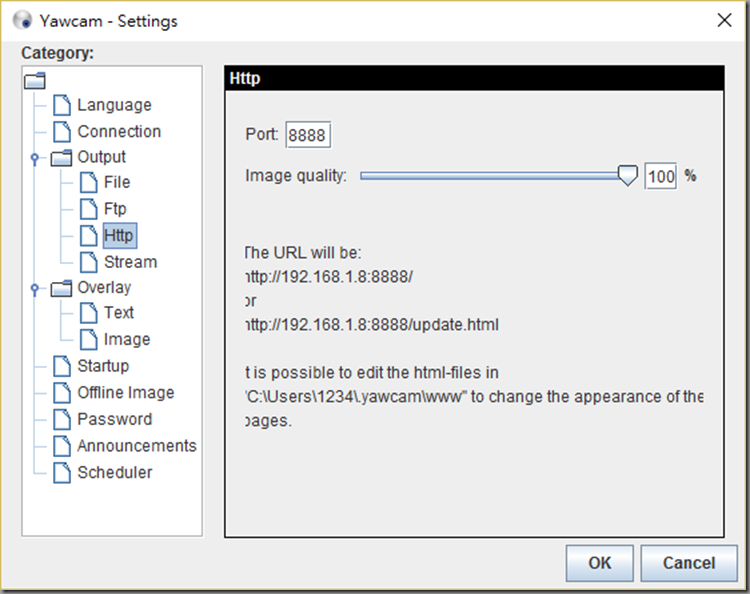750x594 pixels.
Task: Select the Password category
Action: [x=115, y=419]
